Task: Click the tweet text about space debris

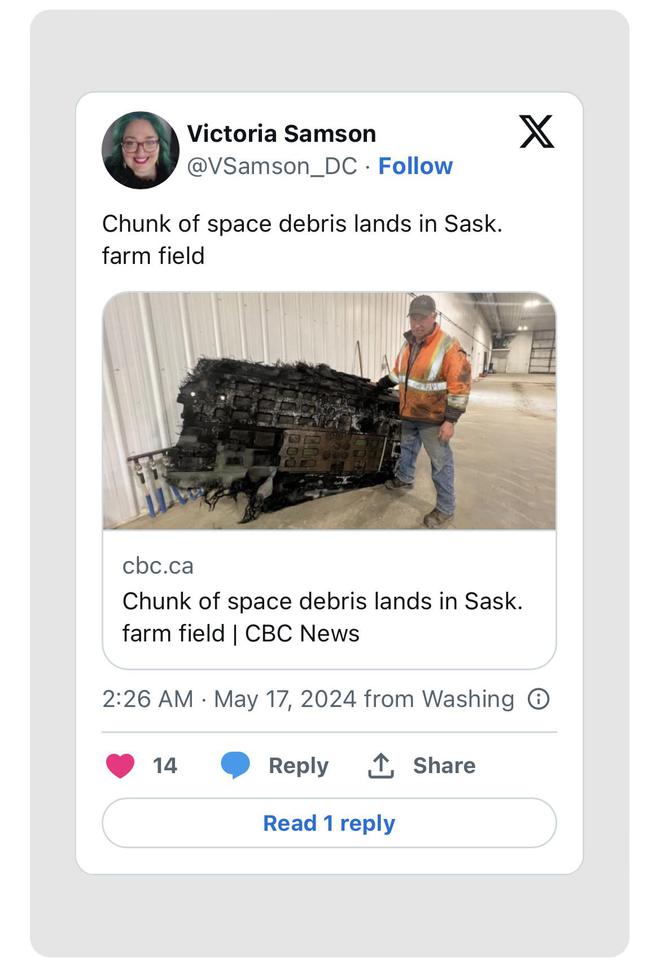Action: pyautogui.click(x=302, y=239)
